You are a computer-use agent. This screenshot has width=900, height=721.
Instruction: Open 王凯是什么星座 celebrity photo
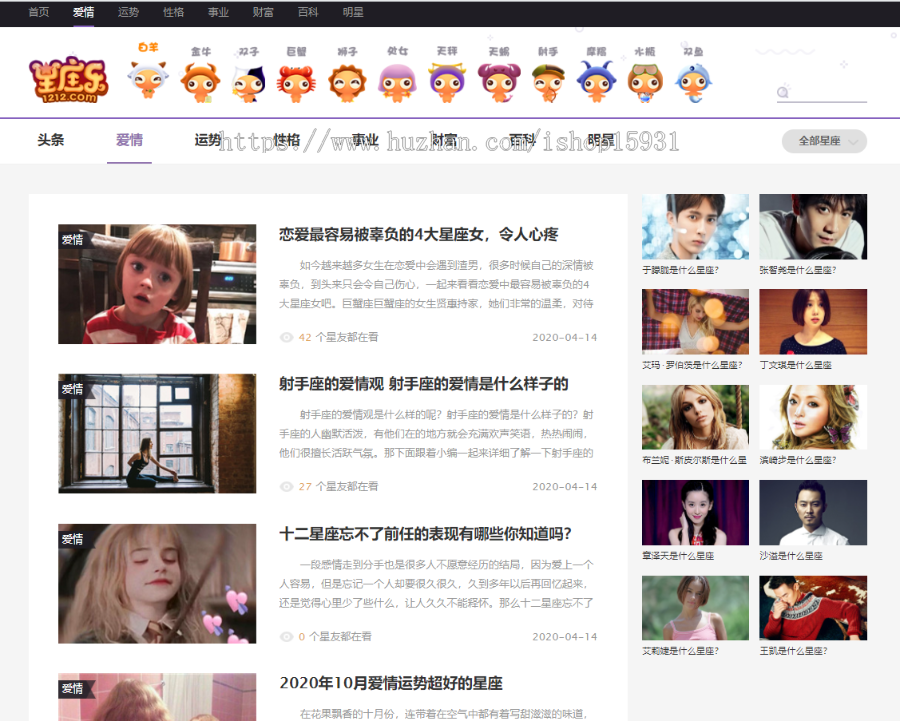pos(813,608)
